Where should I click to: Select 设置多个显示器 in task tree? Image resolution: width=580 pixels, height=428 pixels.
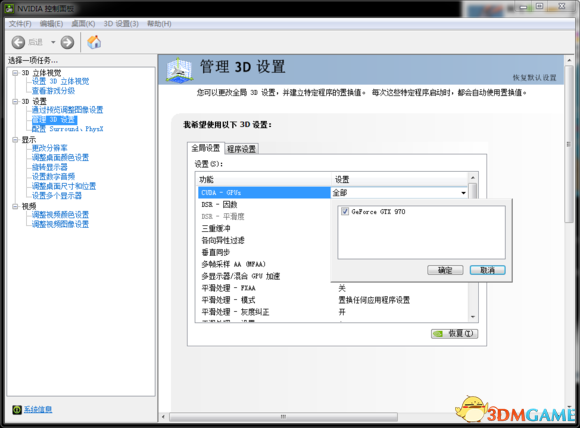tap(57, 196)
